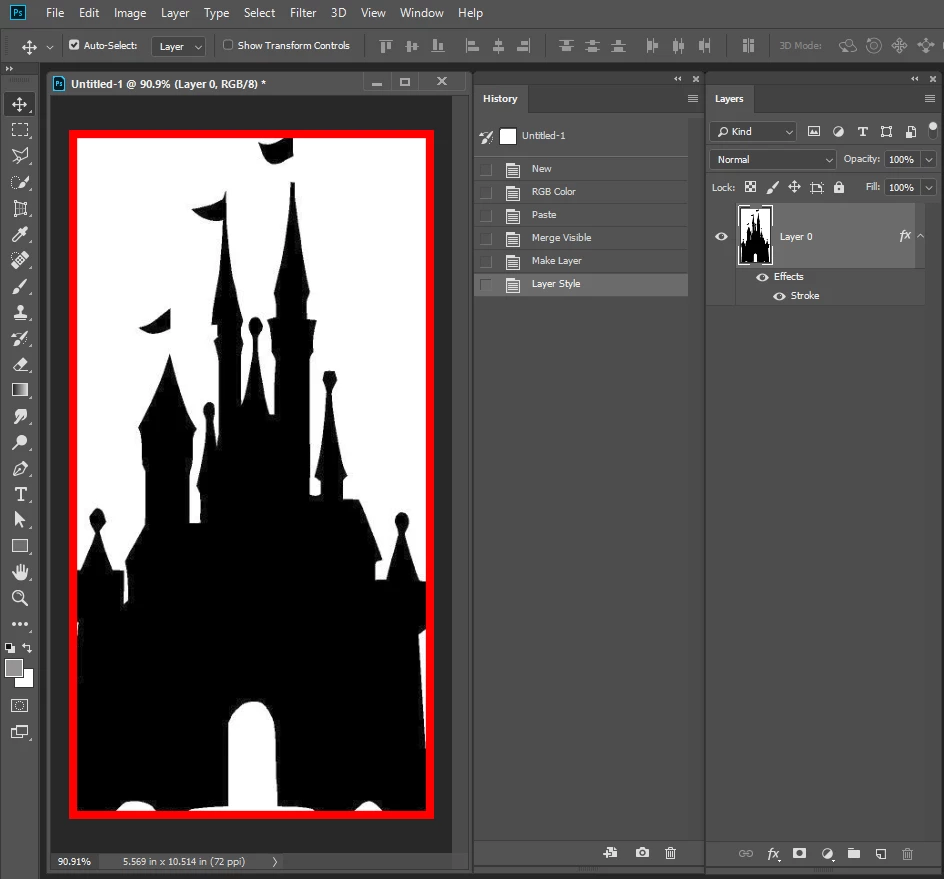Select the Eyedropper tool
944x879 pixels.
tap(20, 235)
